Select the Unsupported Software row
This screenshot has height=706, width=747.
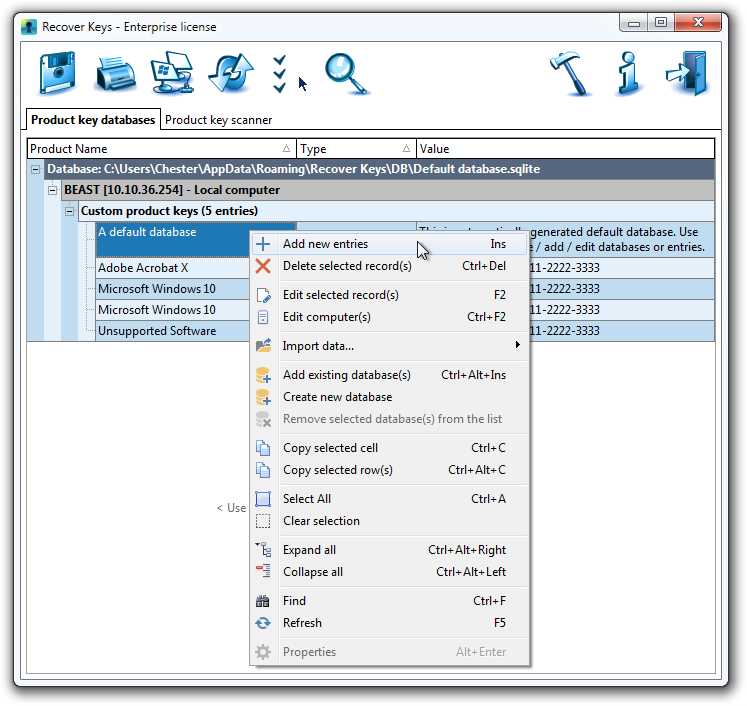coord(172,331)
